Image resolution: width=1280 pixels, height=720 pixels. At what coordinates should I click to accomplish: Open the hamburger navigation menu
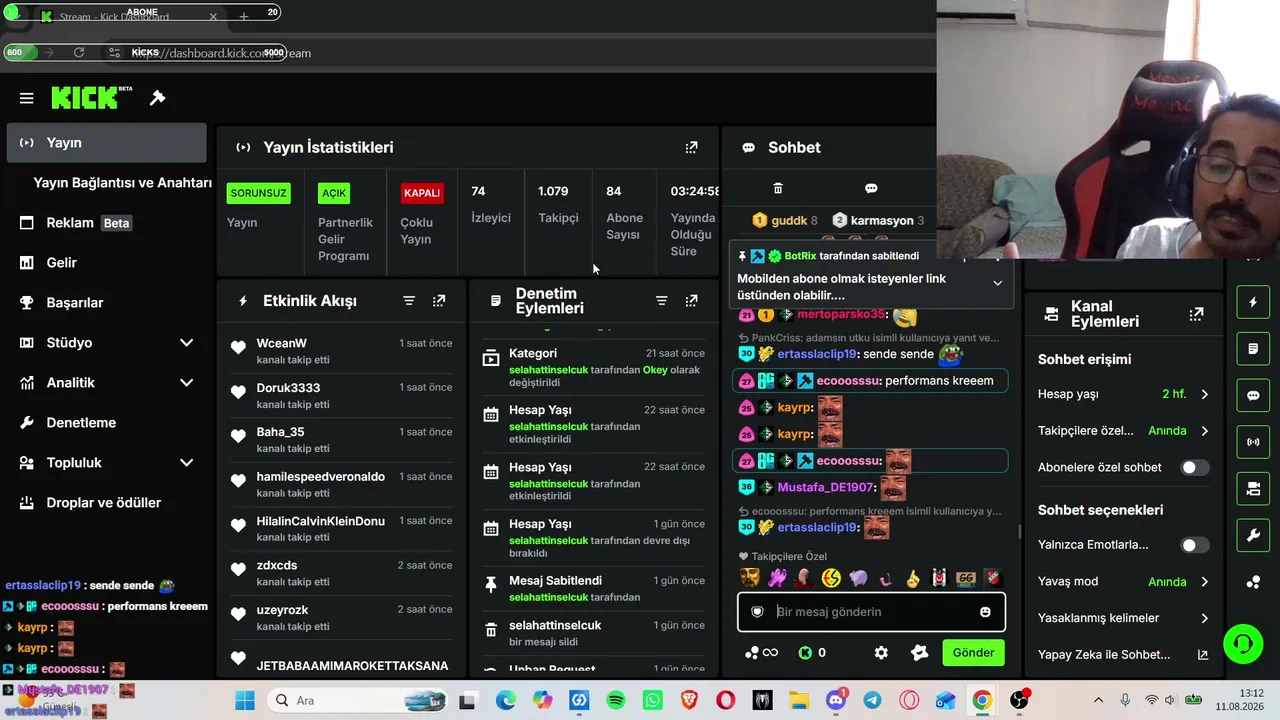tap(27, 98)
